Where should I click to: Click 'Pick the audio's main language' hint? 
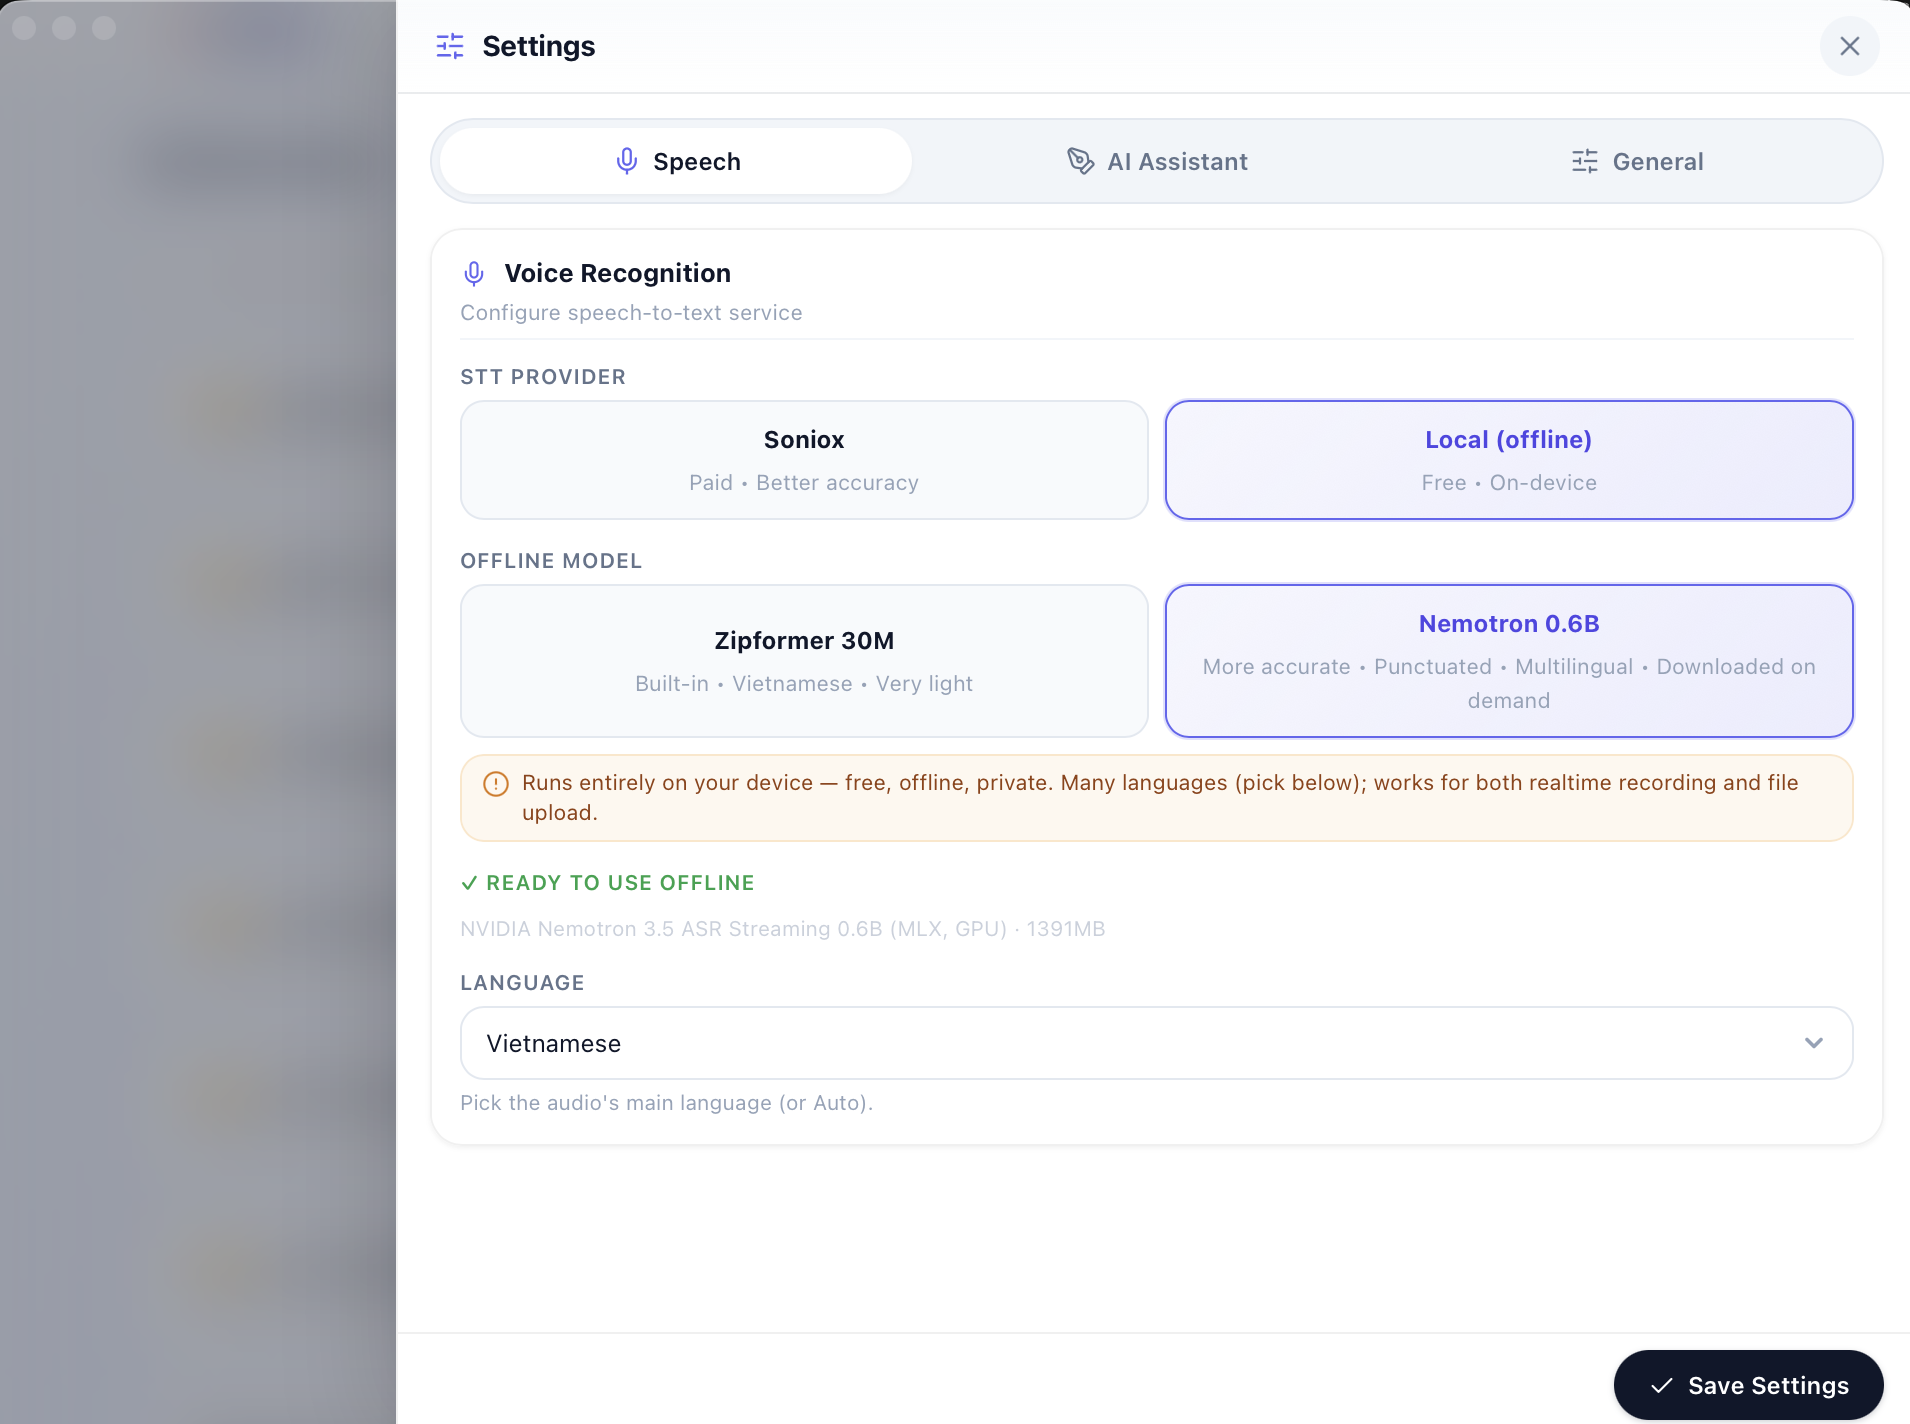667,1103
